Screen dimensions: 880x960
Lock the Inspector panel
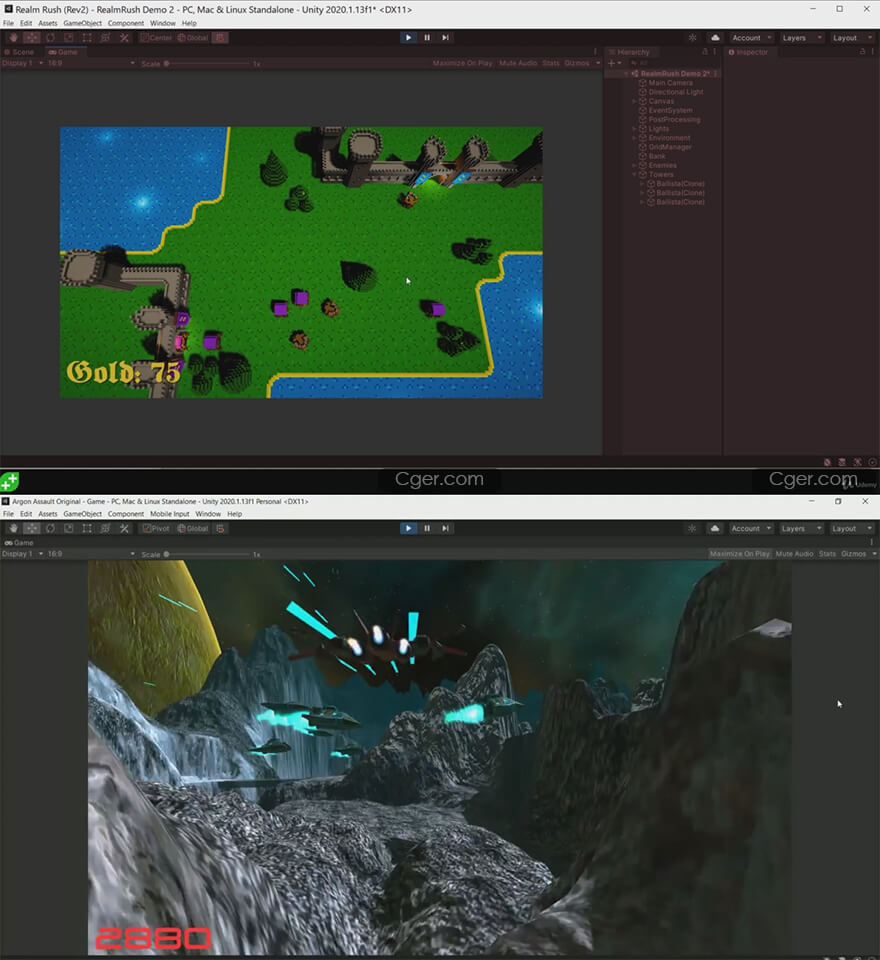pyautogui.click(x=862, y=52)
